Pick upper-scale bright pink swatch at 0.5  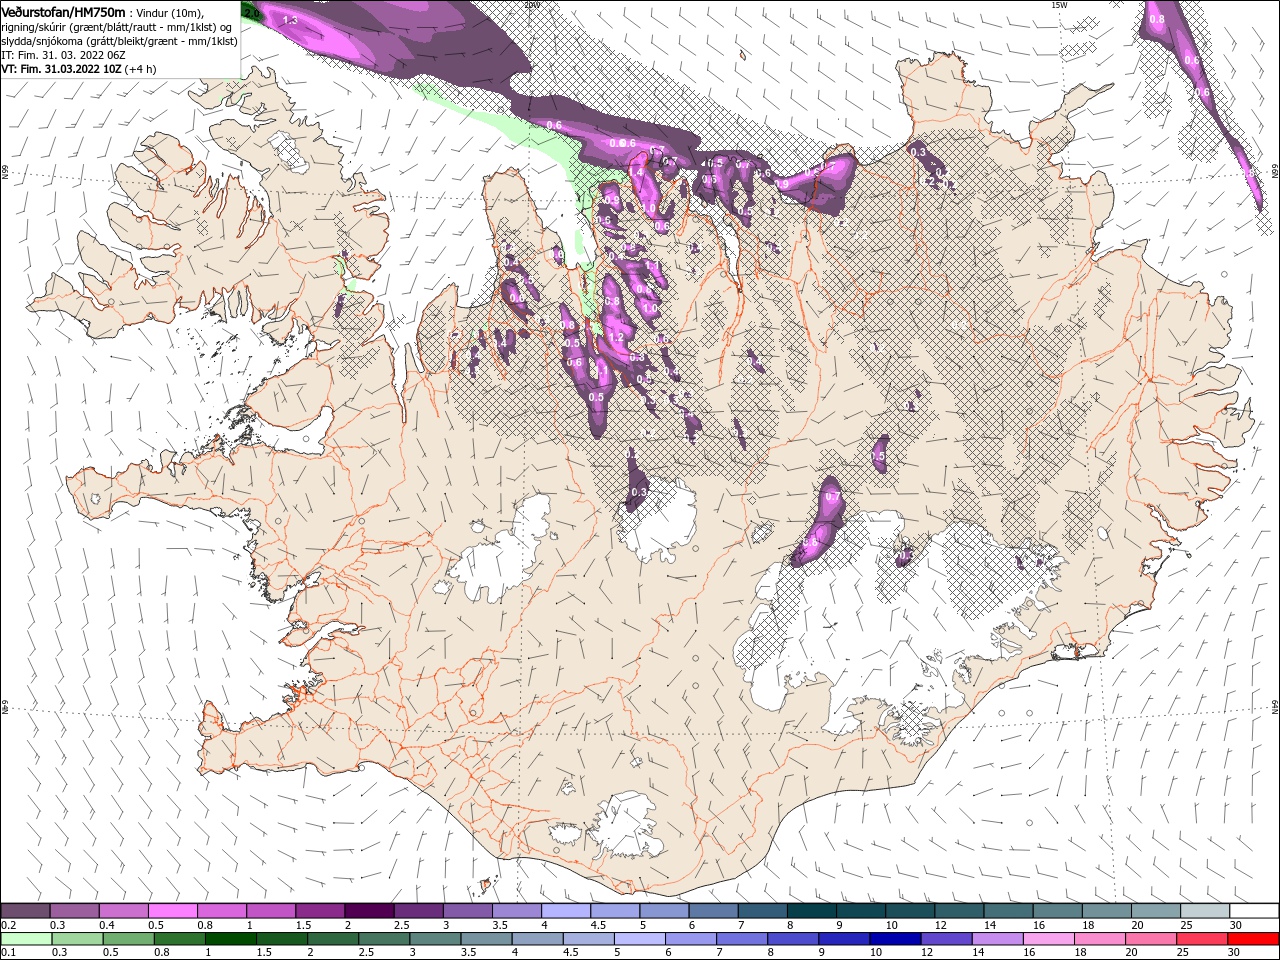click(172, 911)
